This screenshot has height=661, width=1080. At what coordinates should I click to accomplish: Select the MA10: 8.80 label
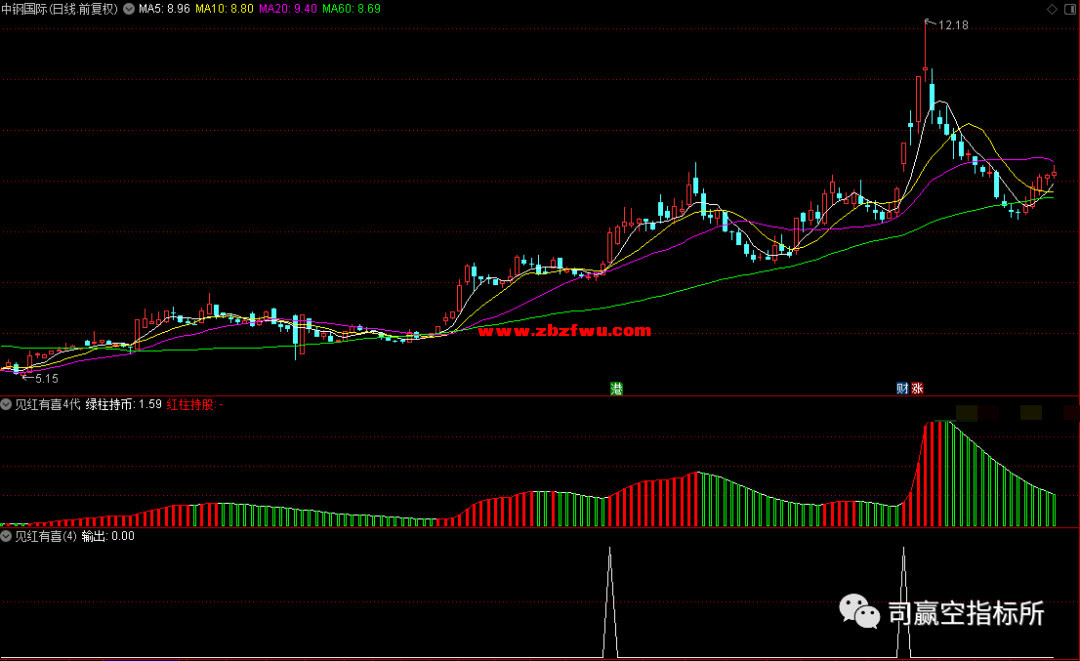pos(225,9)
